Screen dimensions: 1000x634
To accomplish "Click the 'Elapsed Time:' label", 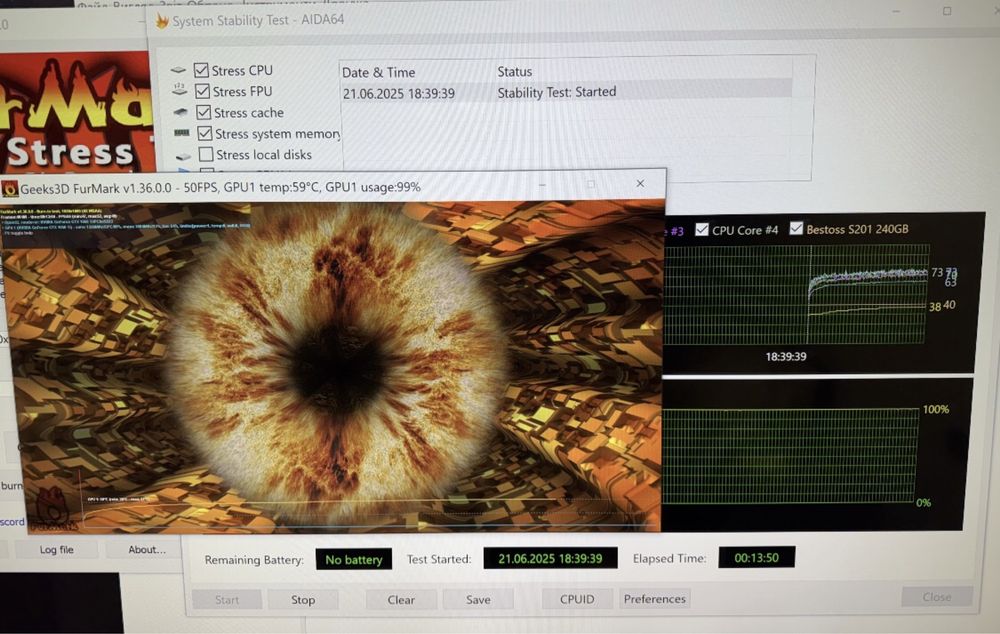I will click(x=670, y=558).
